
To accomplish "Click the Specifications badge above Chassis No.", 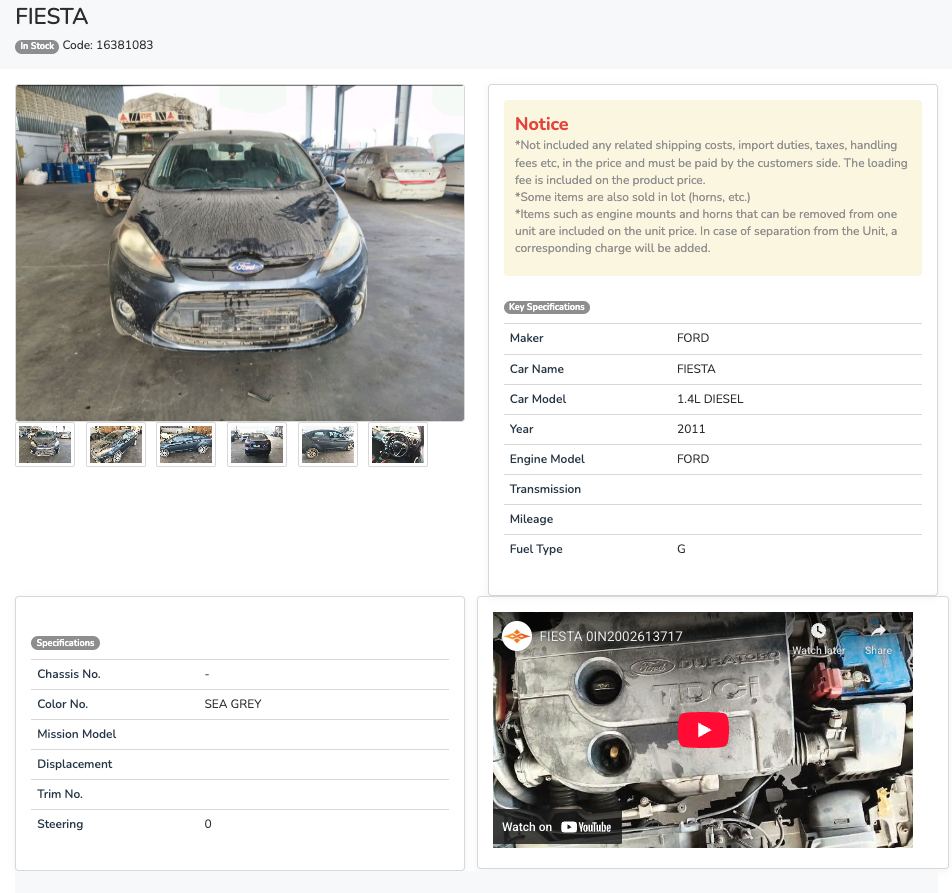I will pos(65,643).
